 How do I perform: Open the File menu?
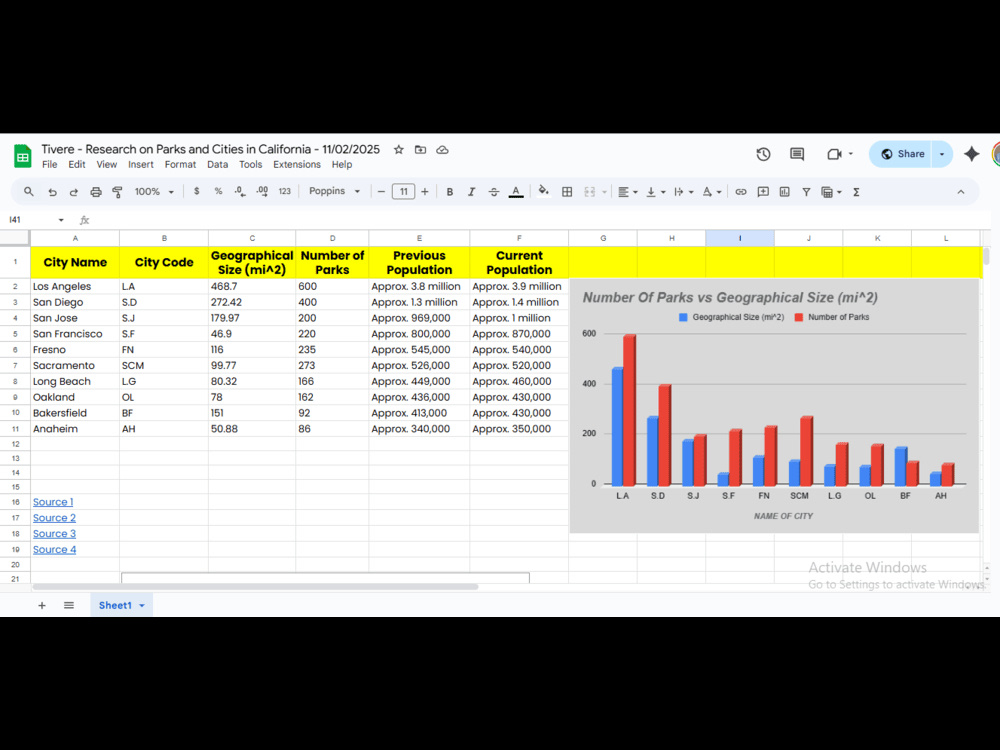[x=50, y=165]
